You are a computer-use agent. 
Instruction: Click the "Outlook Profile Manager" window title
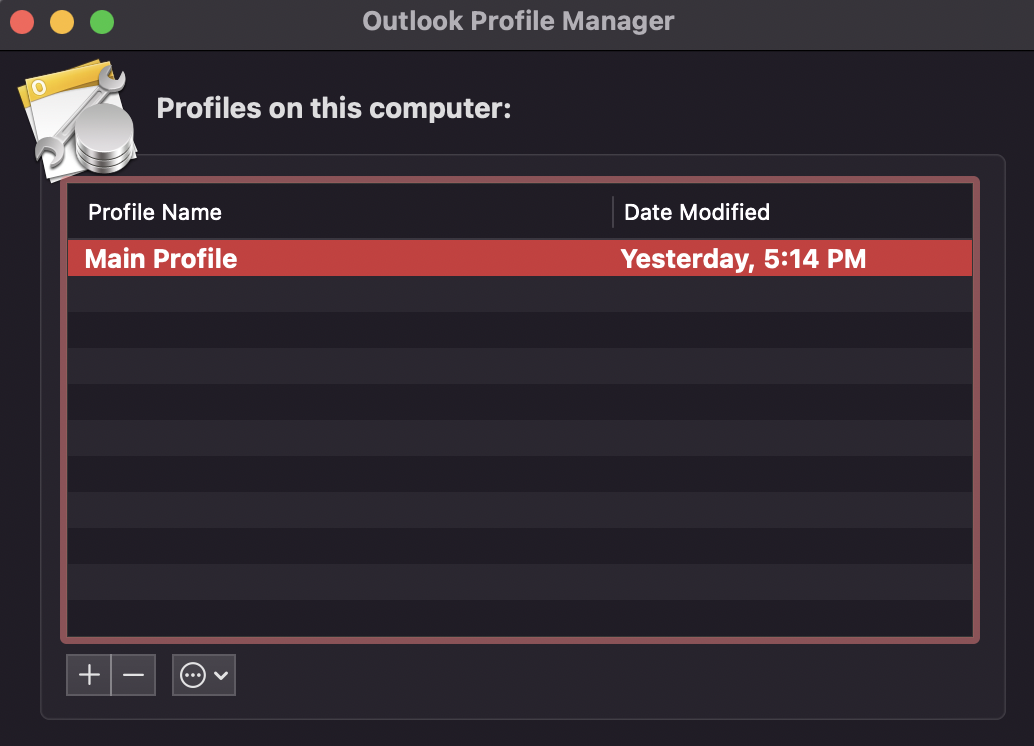[518, 21]
